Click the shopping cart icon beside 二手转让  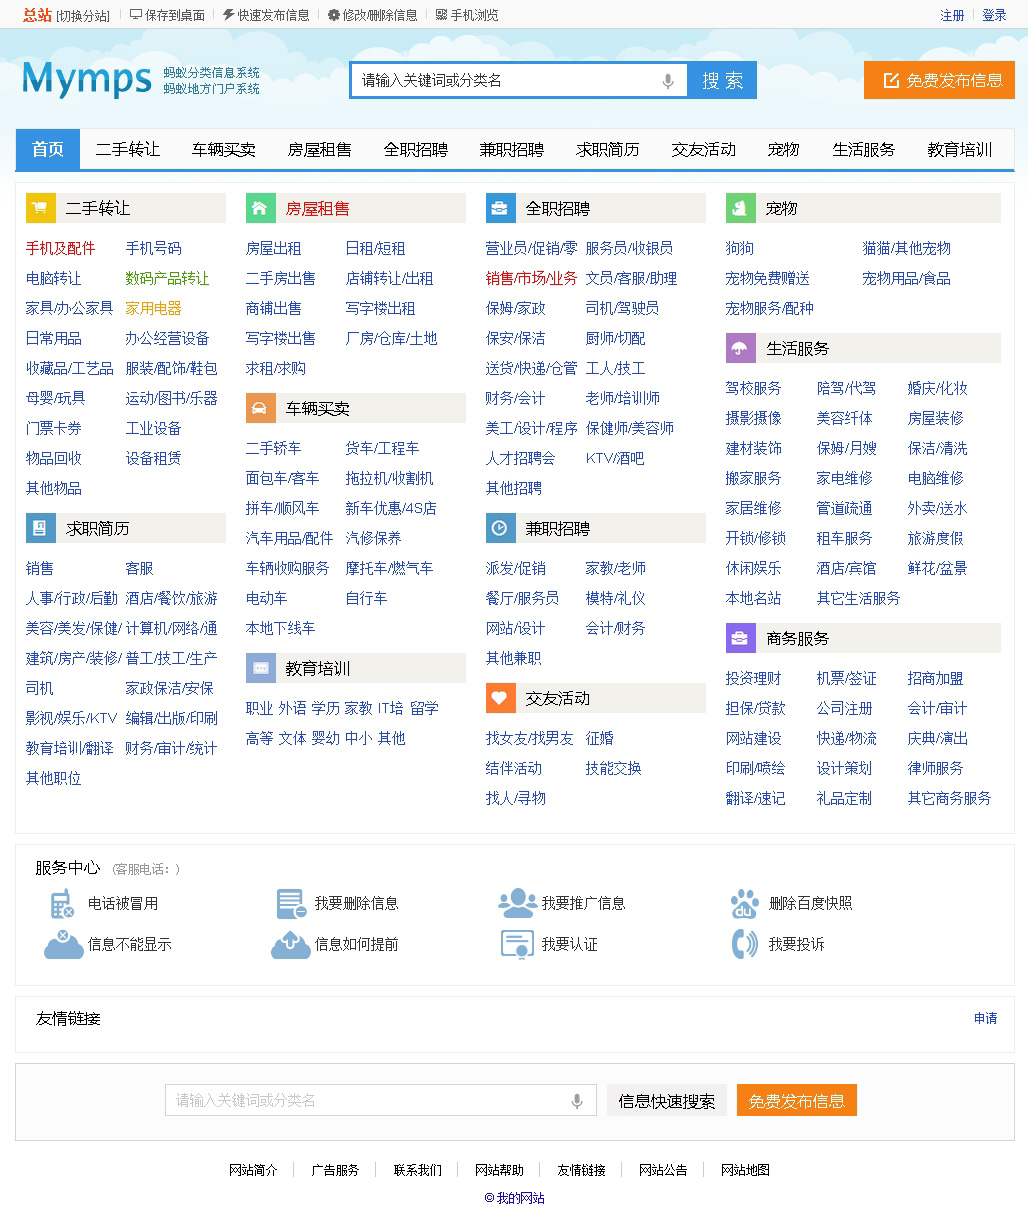click(40, 208)
